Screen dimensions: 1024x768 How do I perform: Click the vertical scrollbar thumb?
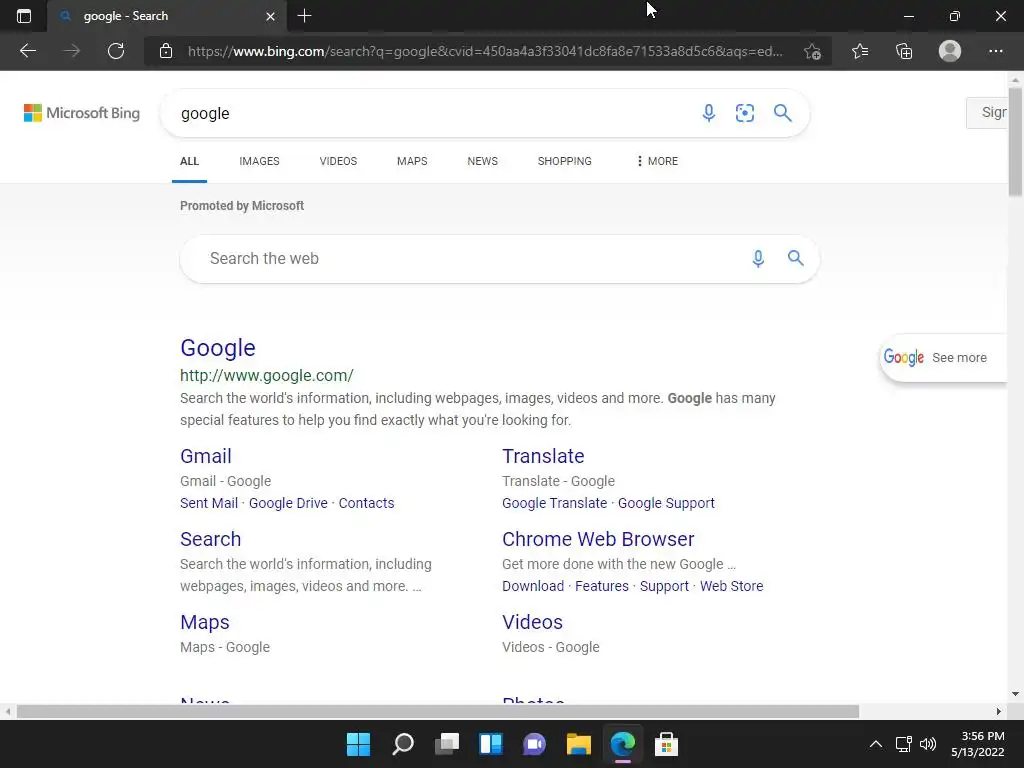pyautogui.click(x=1015, y=140)
